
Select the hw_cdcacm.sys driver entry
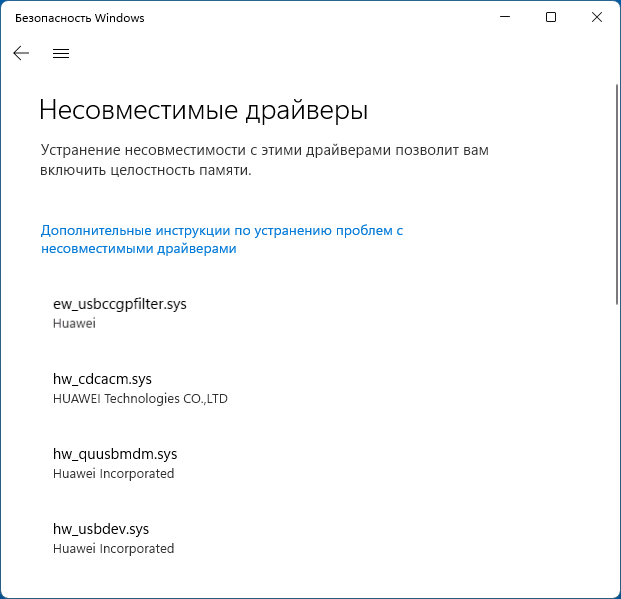click(x=140, y=388)
